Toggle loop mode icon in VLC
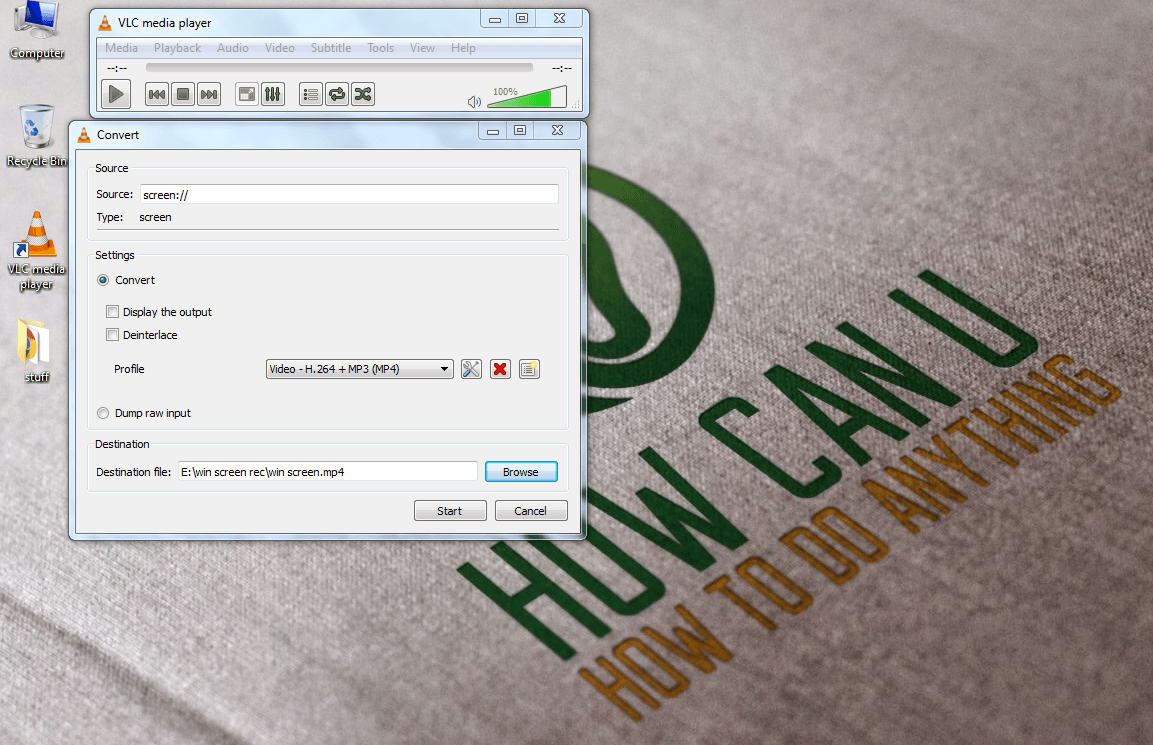This screenshot has height=745, width=1153. tap(337, 94)
